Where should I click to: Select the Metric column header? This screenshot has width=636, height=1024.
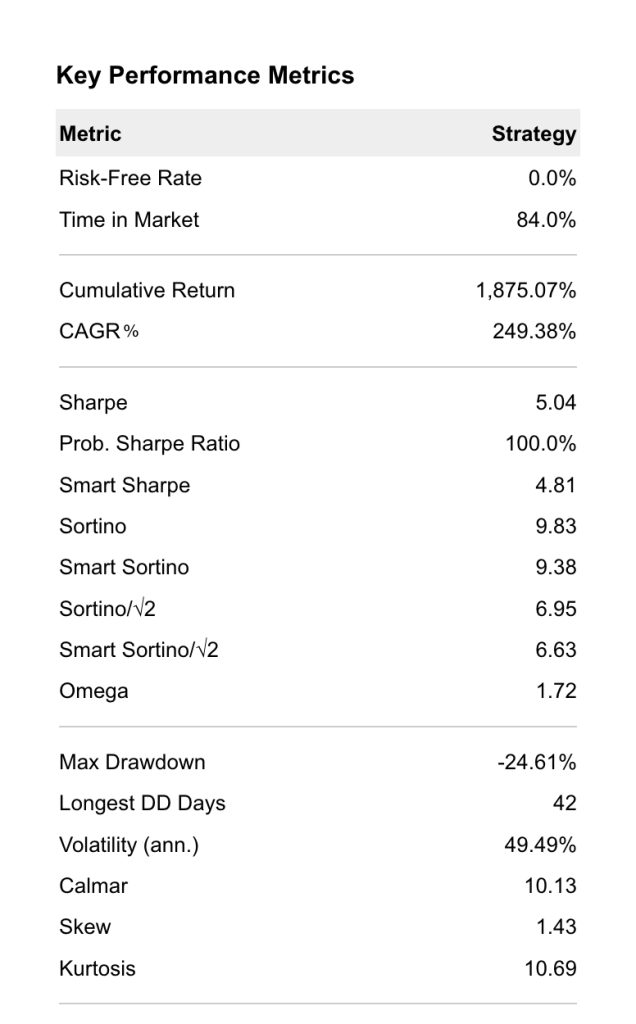pos(90,134)
